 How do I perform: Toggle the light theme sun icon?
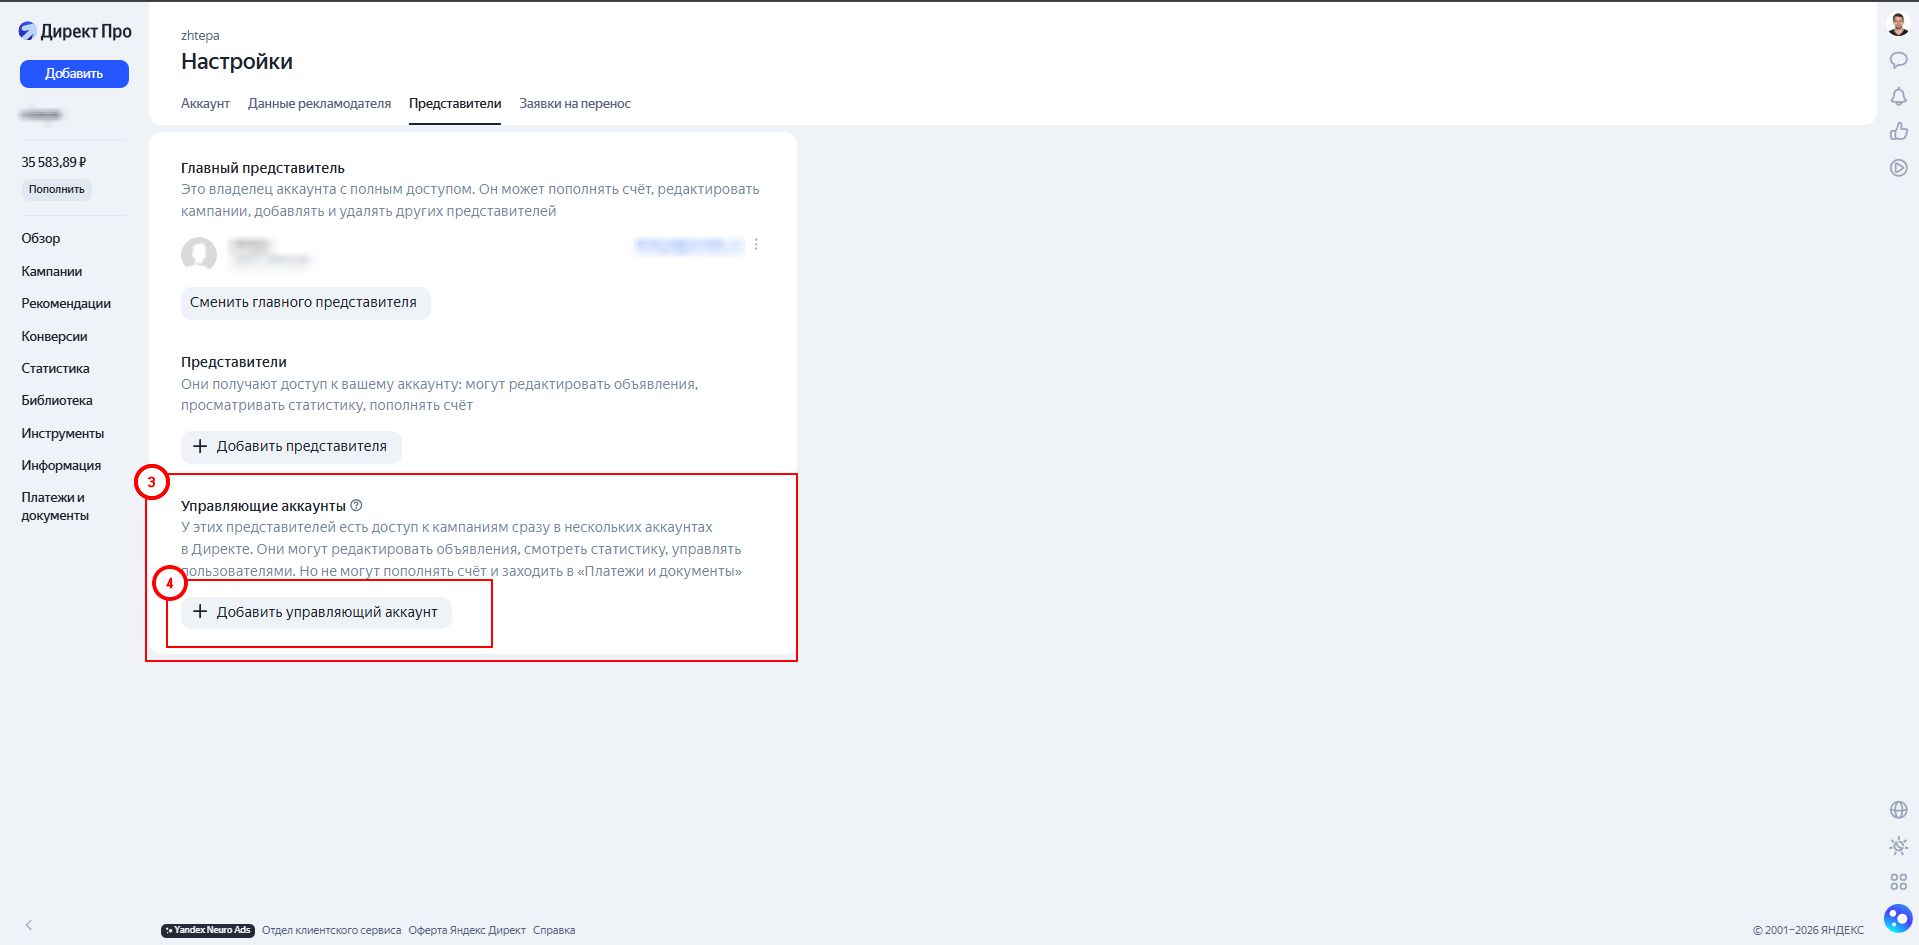pyautogui.click(x=1898, y=846)
